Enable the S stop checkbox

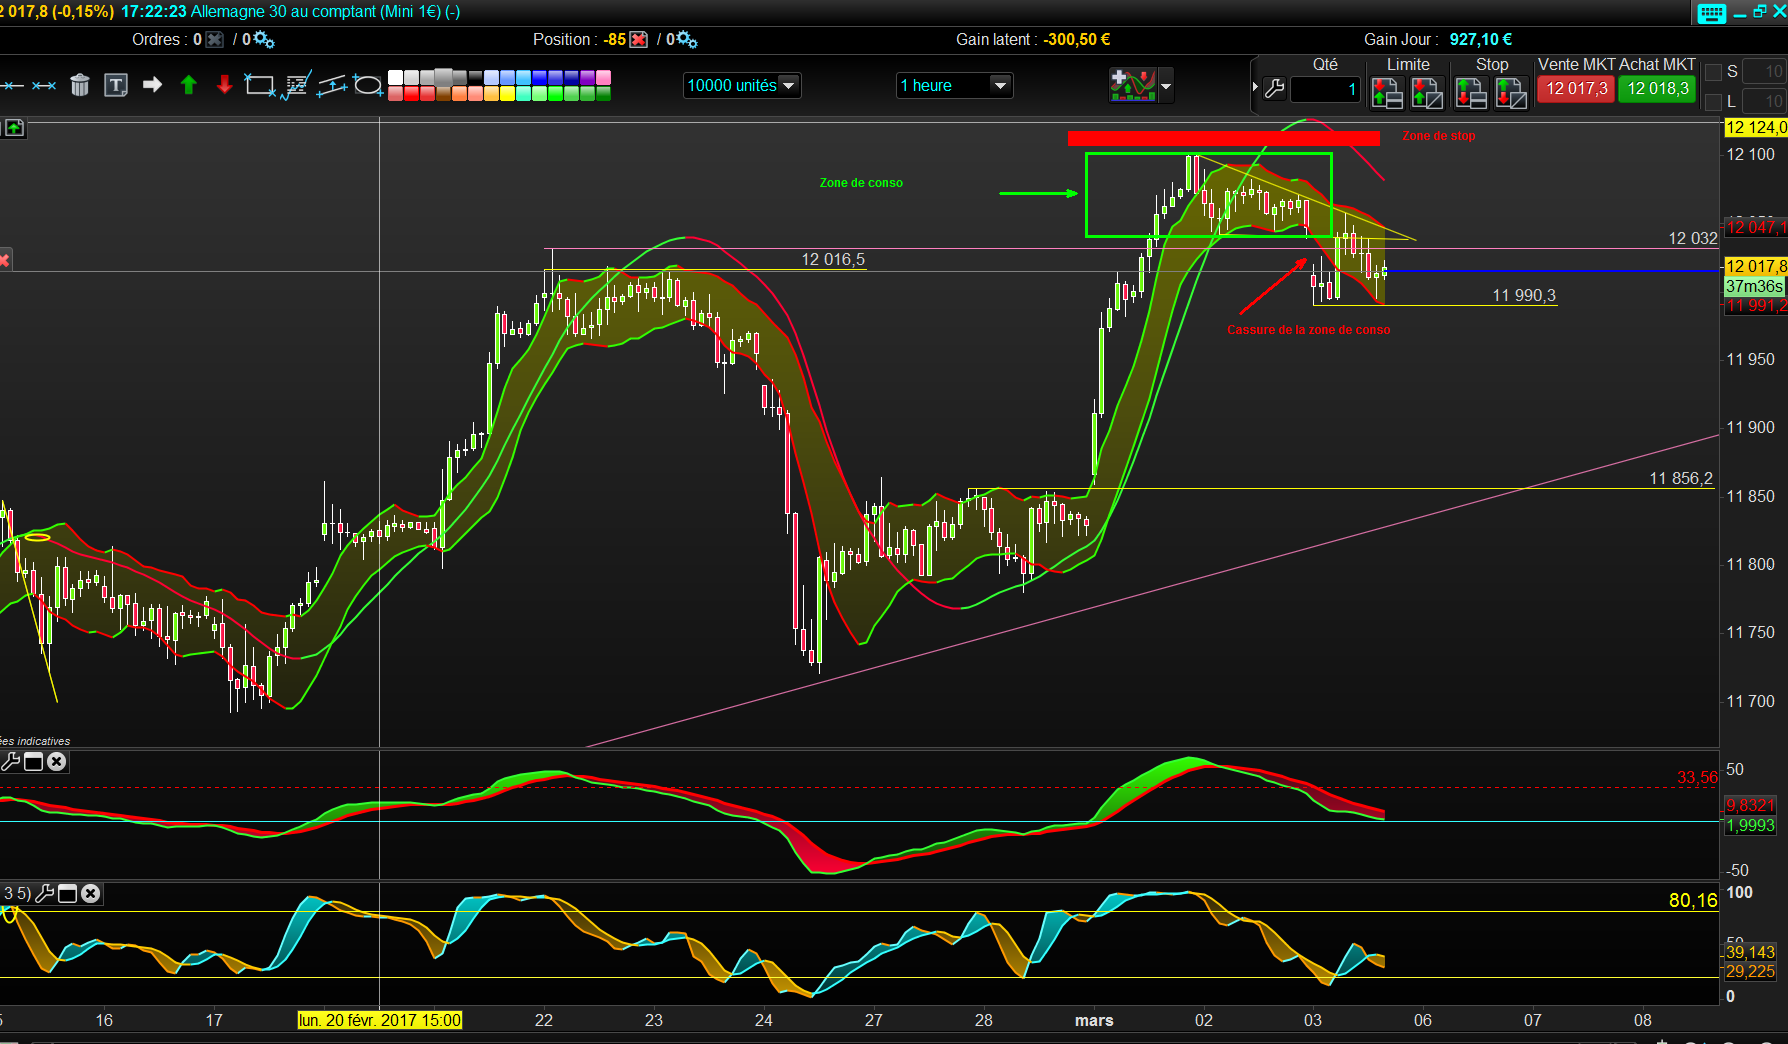tap(1713, 72)
